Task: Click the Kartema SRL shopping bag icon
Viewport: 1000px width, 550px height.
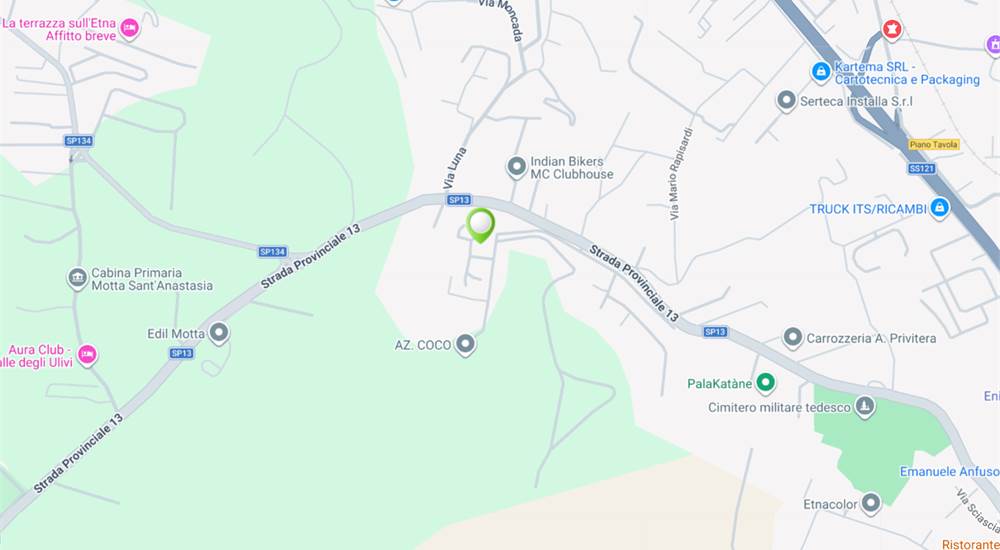Action: point(820,72)
